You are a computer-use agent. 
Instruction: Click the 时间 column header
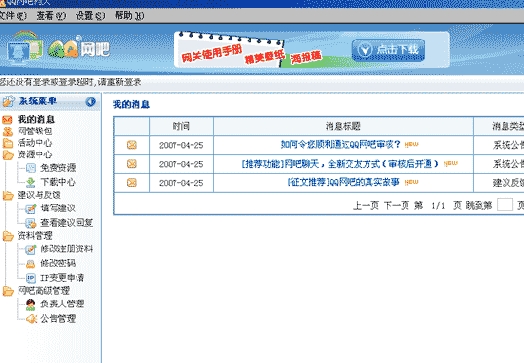tap(181, 126)
